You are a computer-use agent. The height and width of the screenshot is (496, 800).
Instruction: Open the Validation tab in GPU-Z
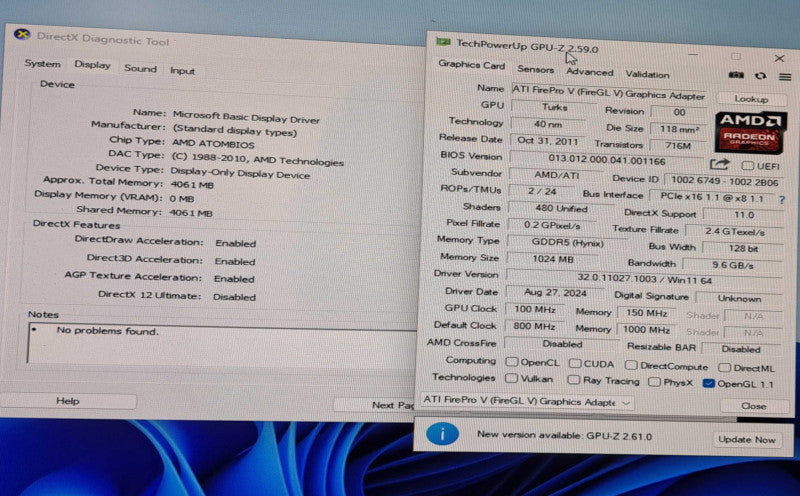[647, 75]
